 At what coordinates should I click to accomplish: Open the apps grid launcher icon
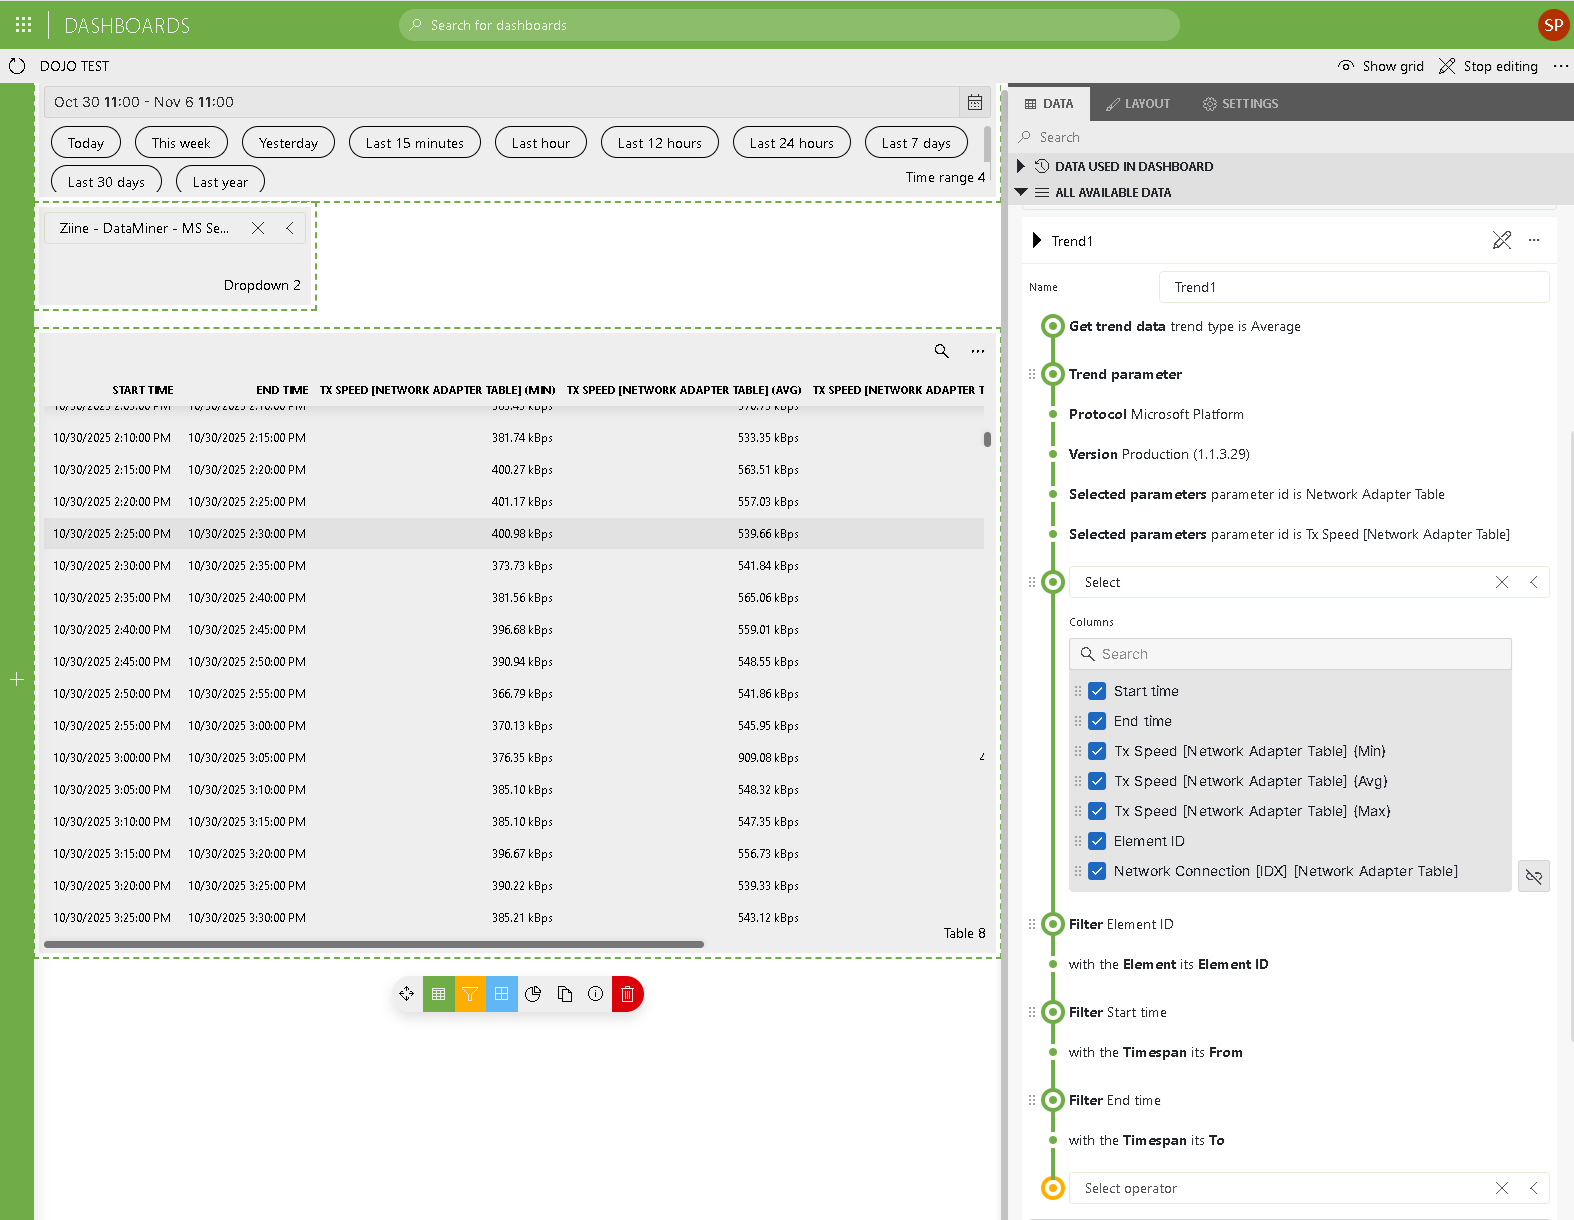(24, 25)
